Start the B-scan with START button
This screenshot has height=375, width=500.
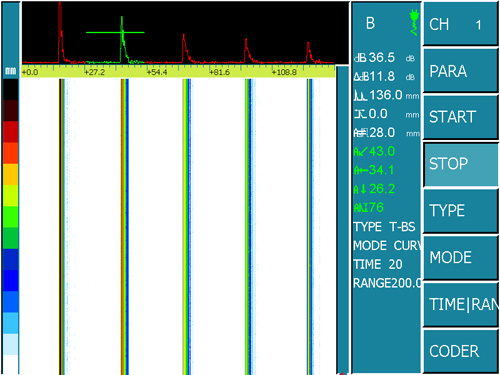point(460,117)
